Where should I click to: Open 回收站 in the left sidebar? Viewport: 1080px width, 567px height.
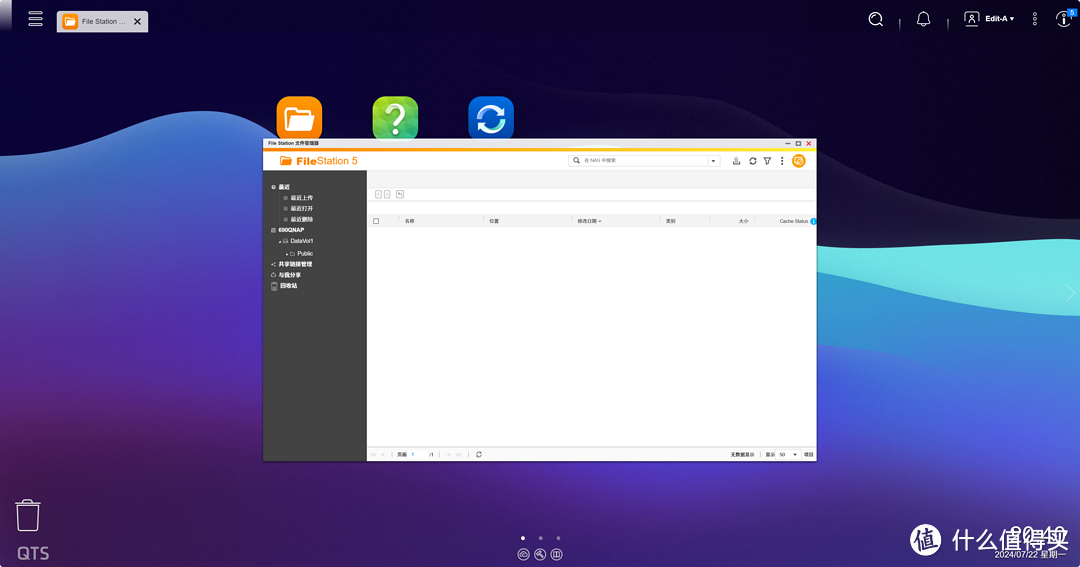[287, 286]
